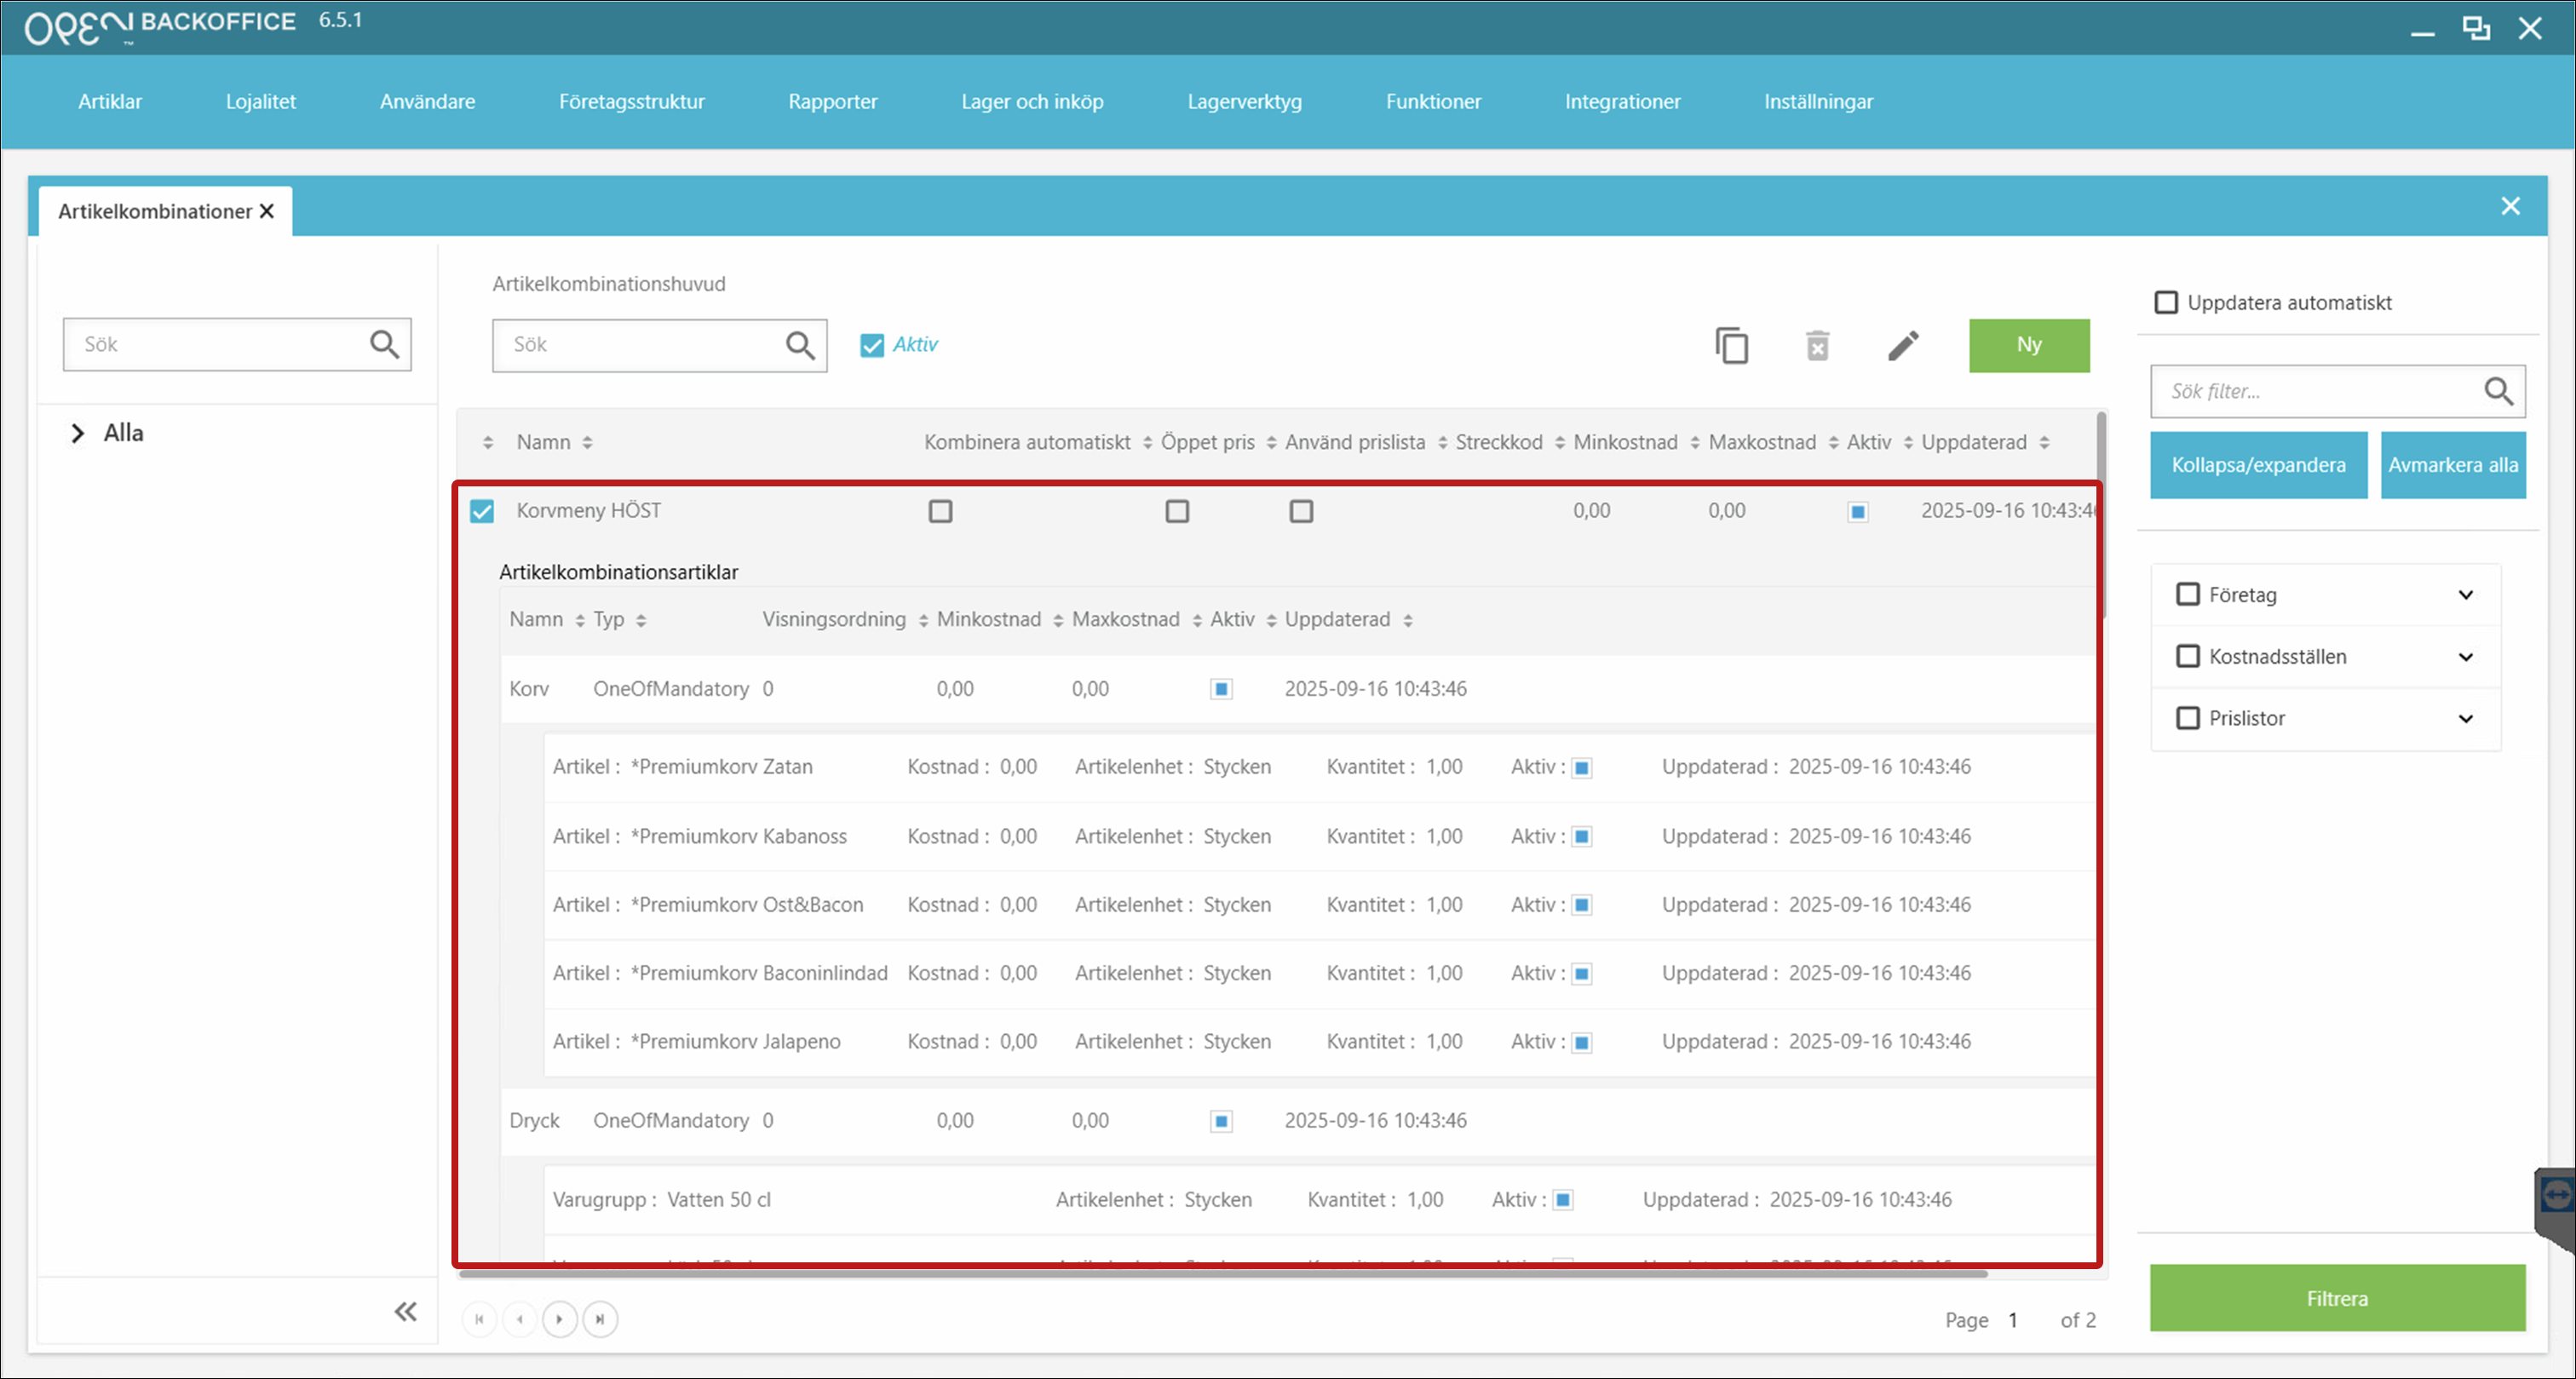Viewport: 2576px width, 1379px height.
Task: Uncheck the Aktiv filter checkbox
Action: pos(872,345)
